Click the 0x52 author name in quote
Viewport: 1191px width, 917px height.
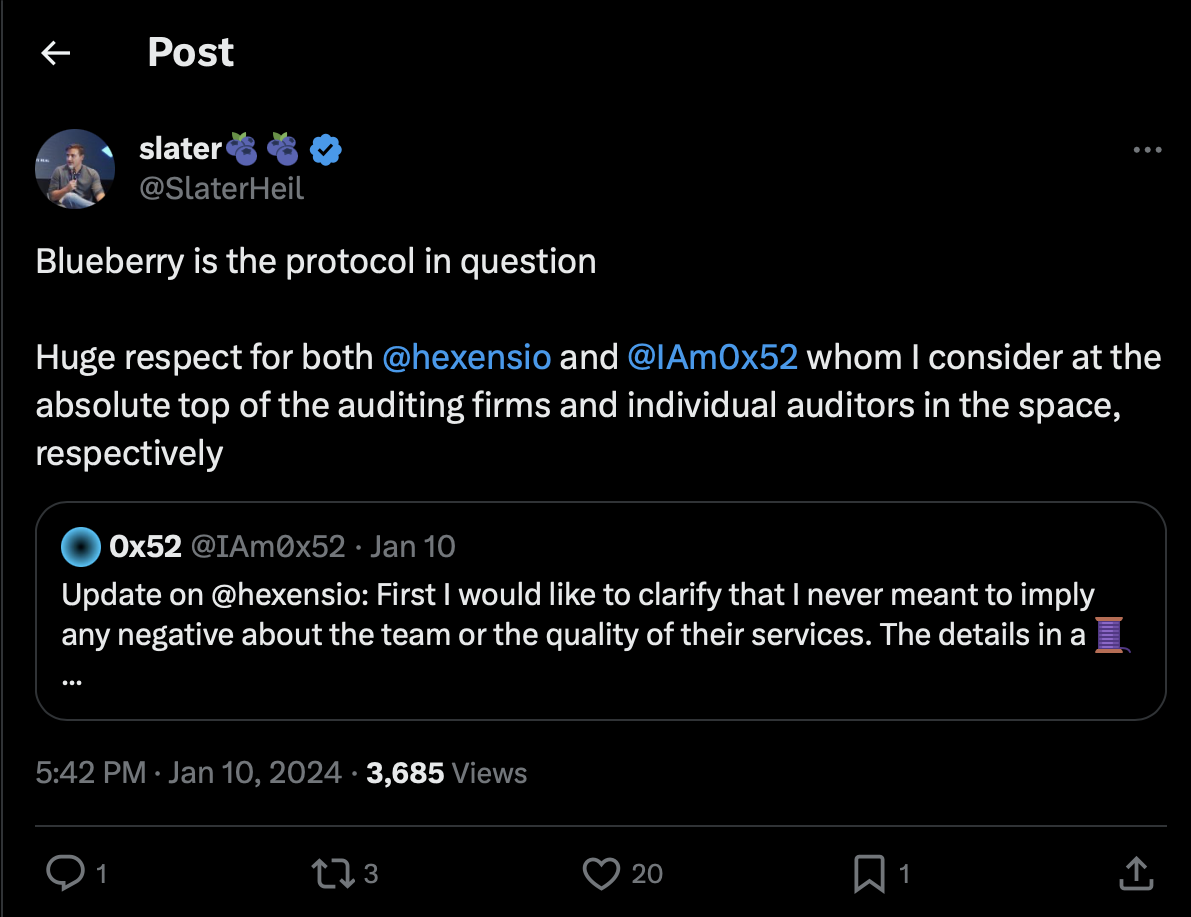(145, 546)
